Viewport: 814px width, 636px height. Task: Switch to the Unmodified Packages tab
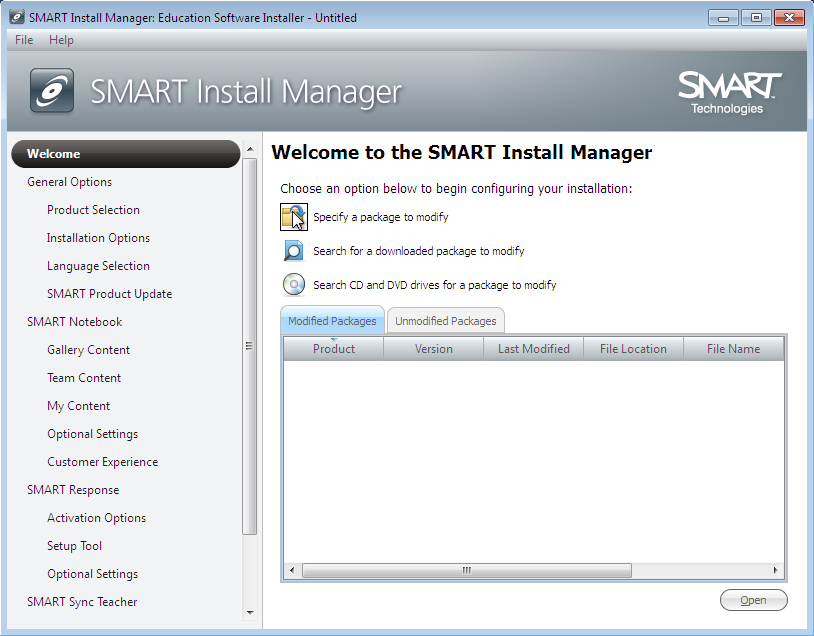(445, 321)
